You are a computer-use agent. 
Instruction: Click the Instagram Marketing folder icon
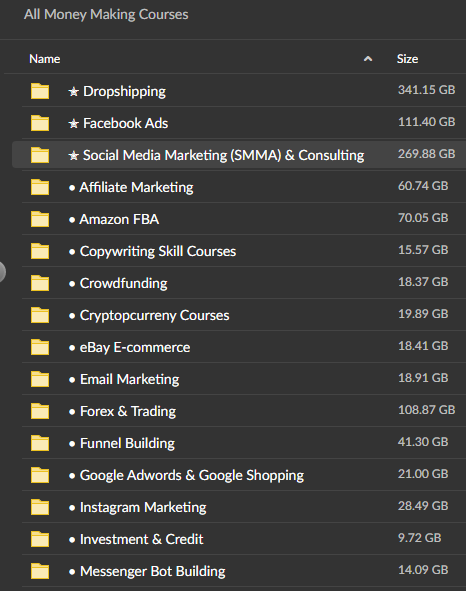(40, 507)
